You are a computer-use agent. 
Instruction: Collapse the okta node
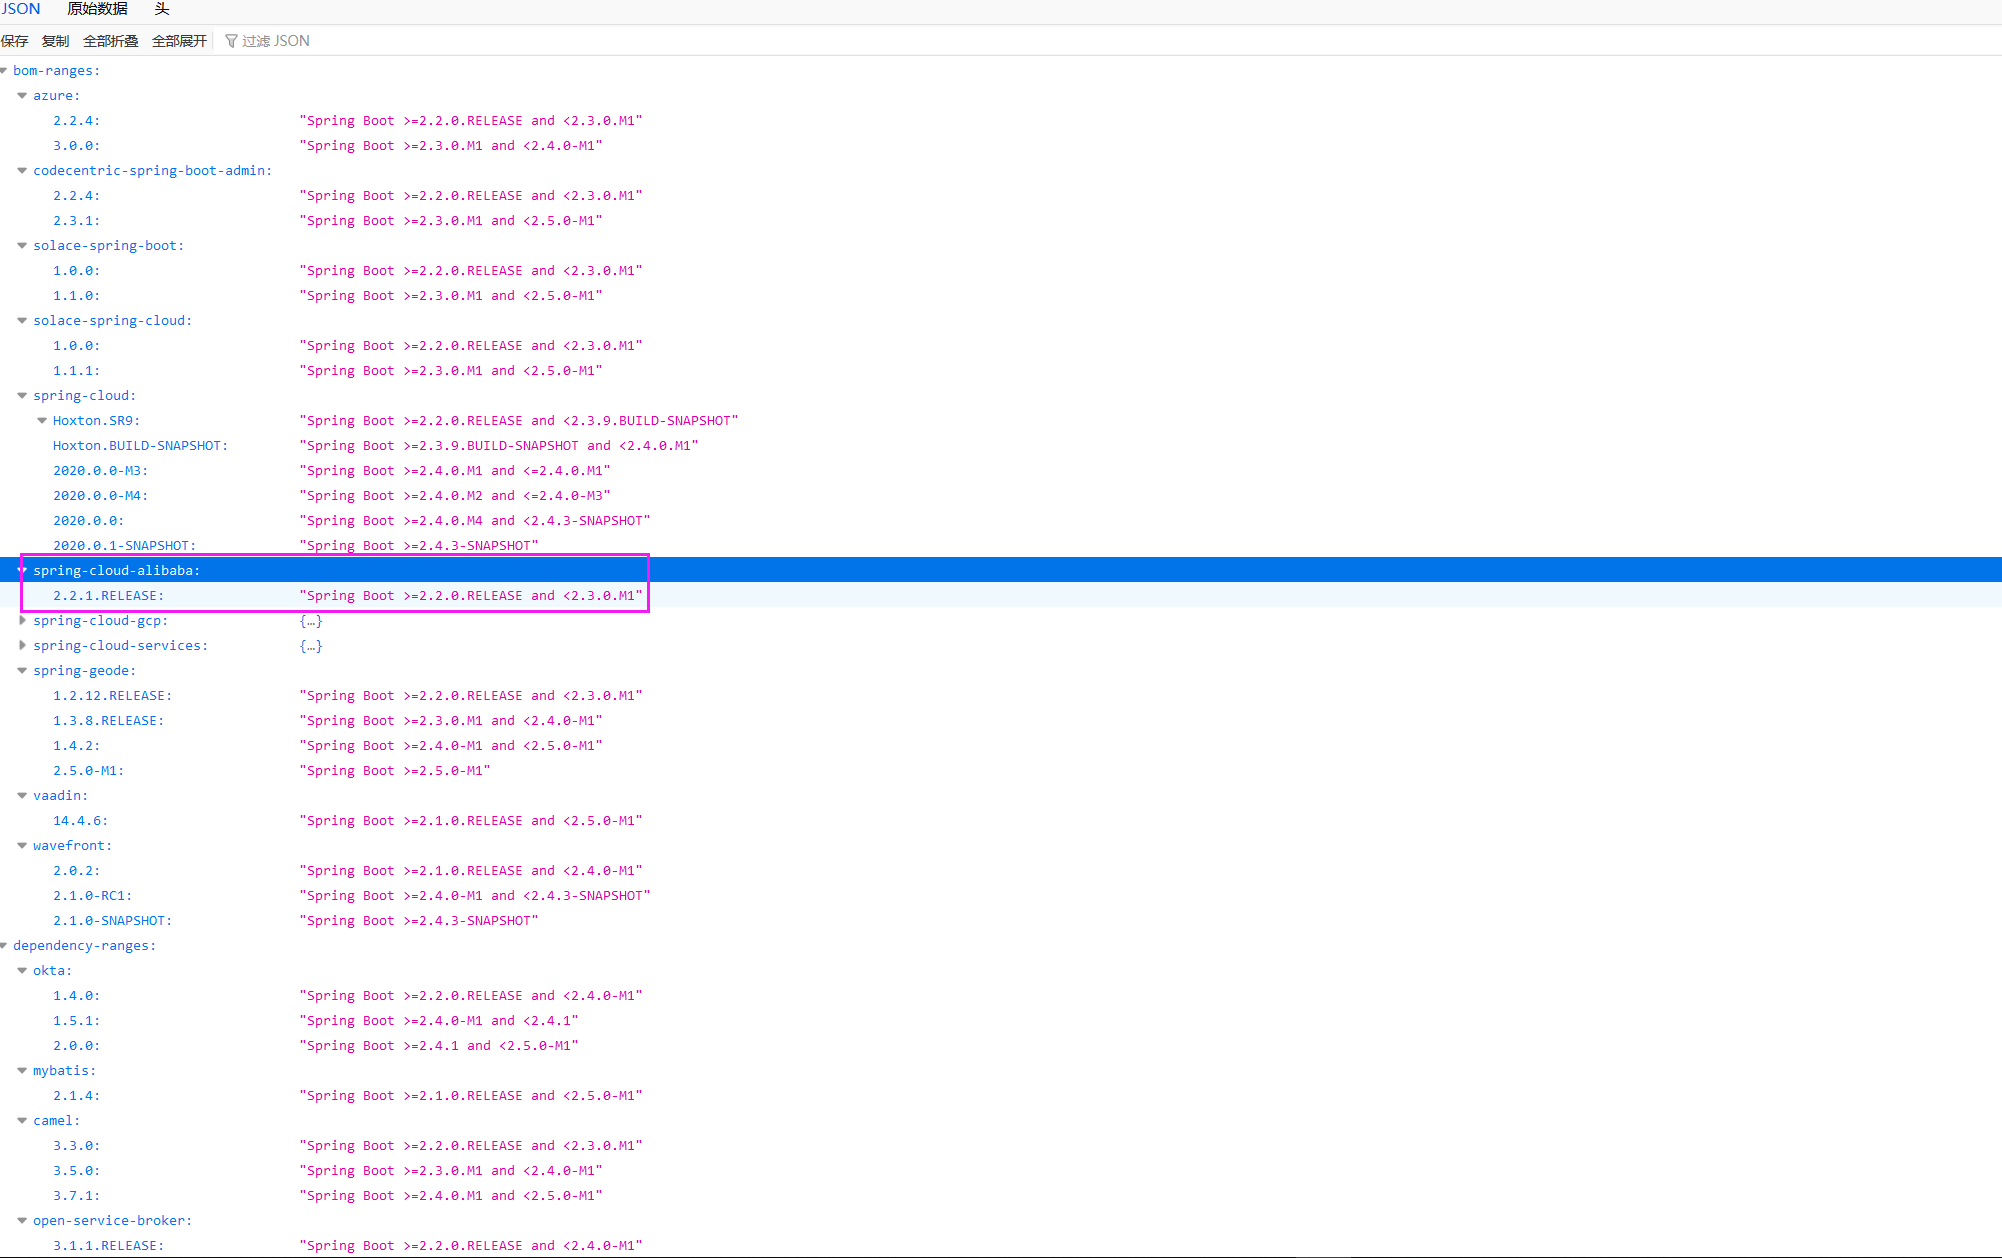[22, 971]
